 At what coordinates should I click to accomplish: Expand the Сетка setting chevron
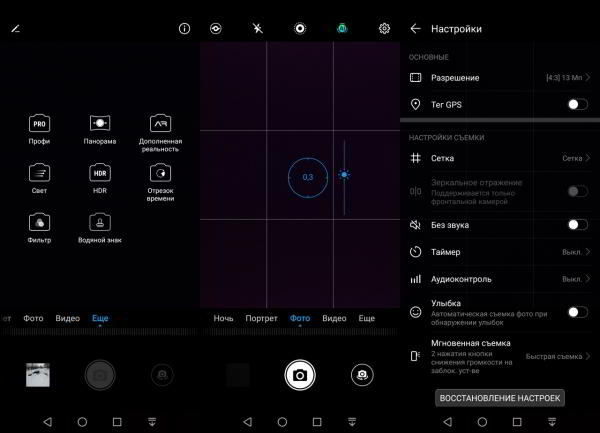coord(588,158)
